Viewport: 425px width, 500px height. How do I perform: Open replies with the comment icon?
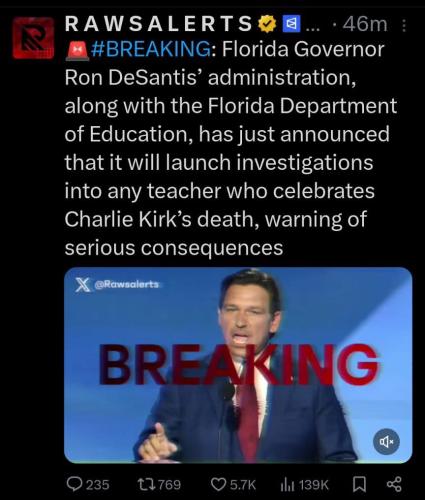[73, 484]
